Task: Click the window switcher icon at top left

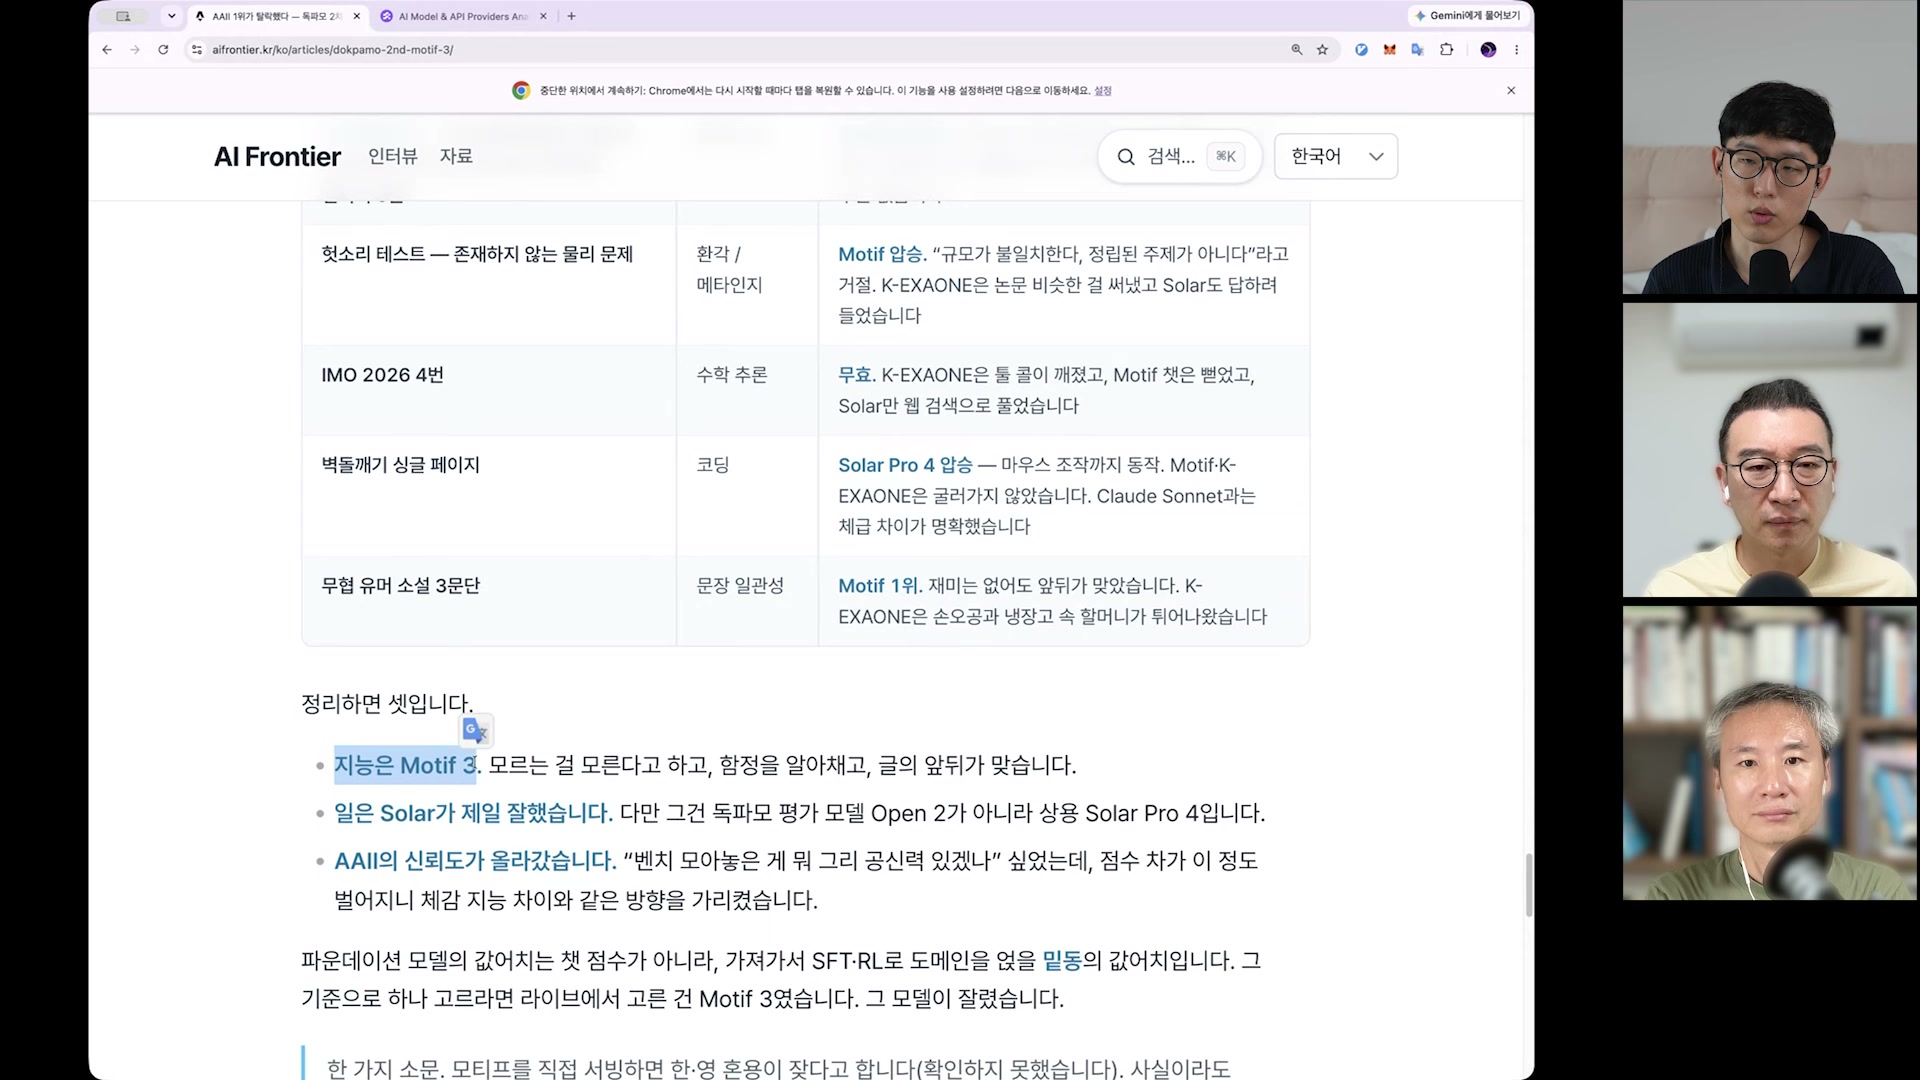Action: tap(123, 16)
